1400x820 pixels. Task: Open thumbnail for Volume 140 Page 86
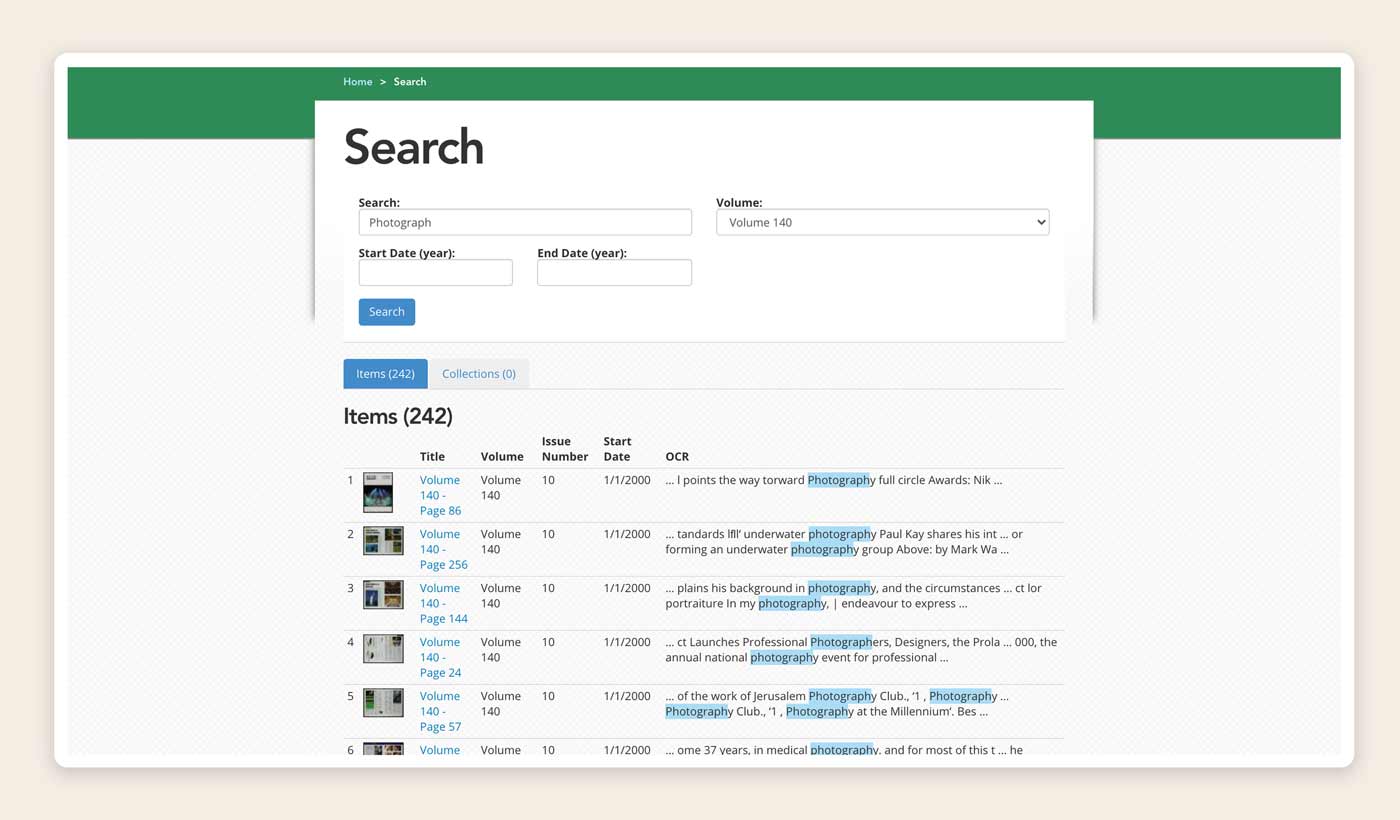(x=378, y=492)
